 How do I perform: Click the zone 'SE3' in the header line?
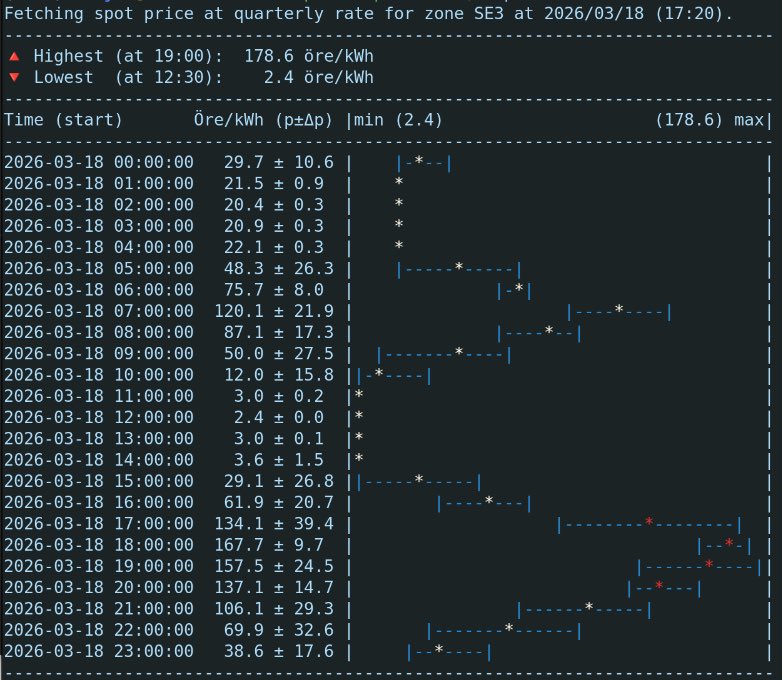point(488,13)
